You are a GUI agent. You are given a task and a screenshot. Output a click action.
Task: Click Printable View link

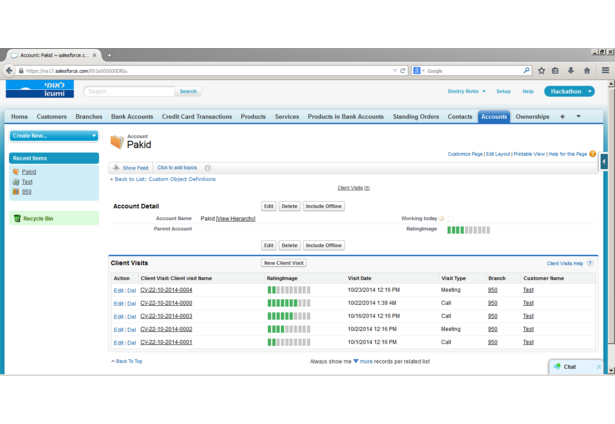[529, 154]
